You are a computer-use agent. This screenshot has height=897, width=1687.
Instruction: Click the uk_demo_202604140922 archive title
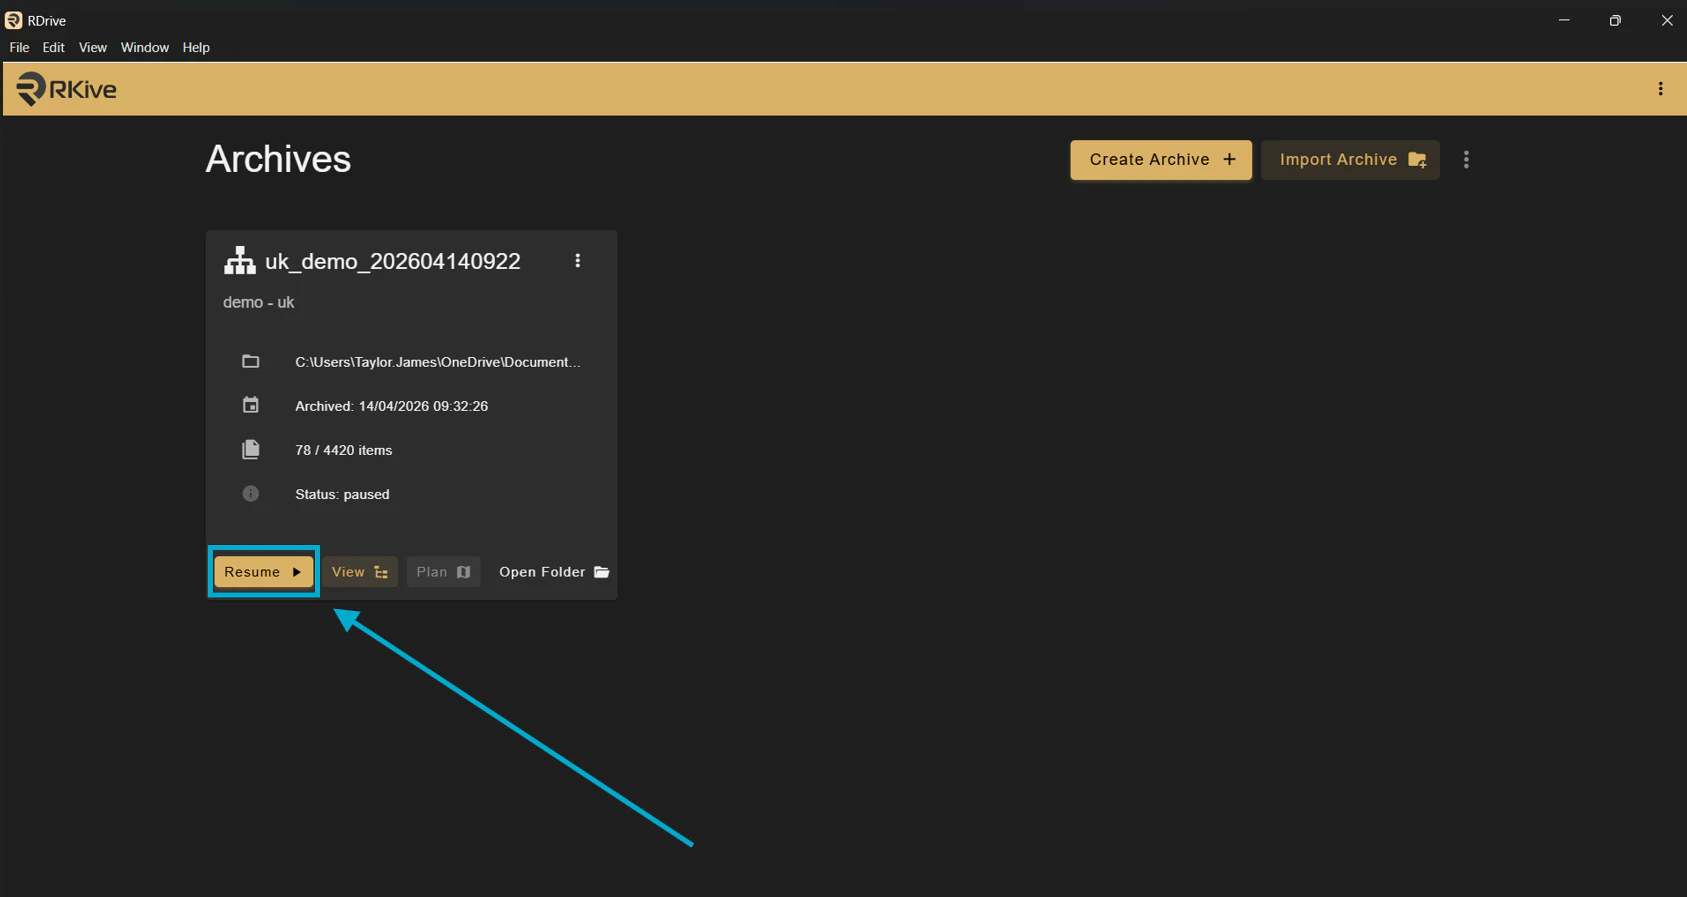coord(393,261)
